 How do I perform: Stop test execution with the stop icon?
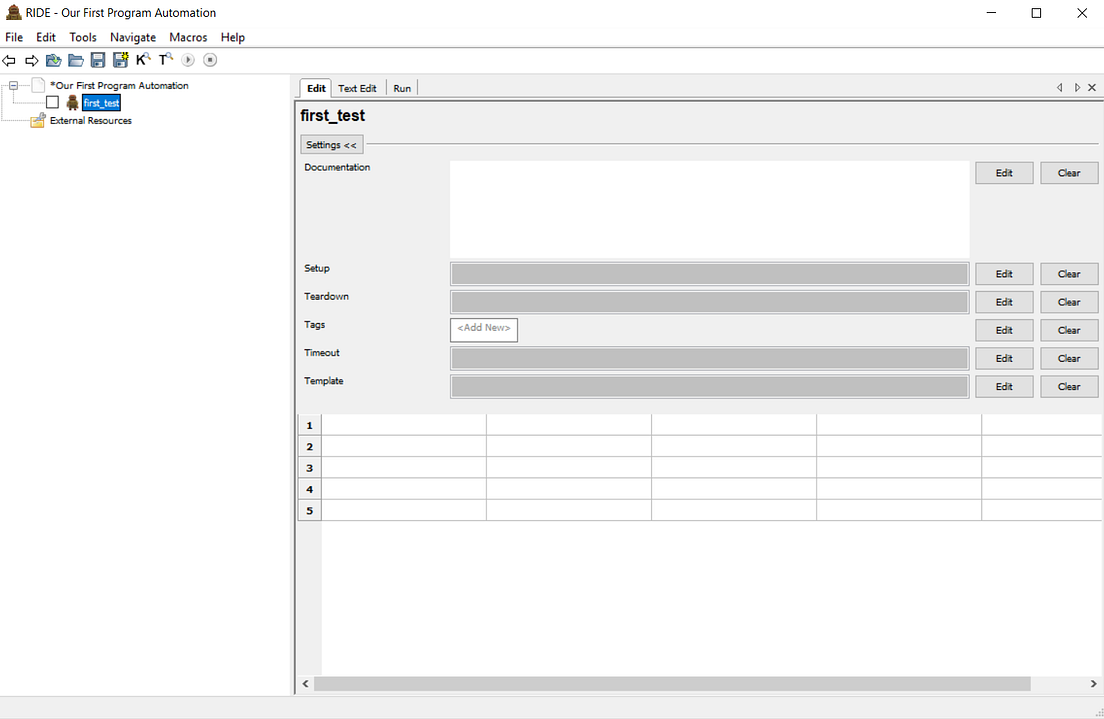[210, 60]
